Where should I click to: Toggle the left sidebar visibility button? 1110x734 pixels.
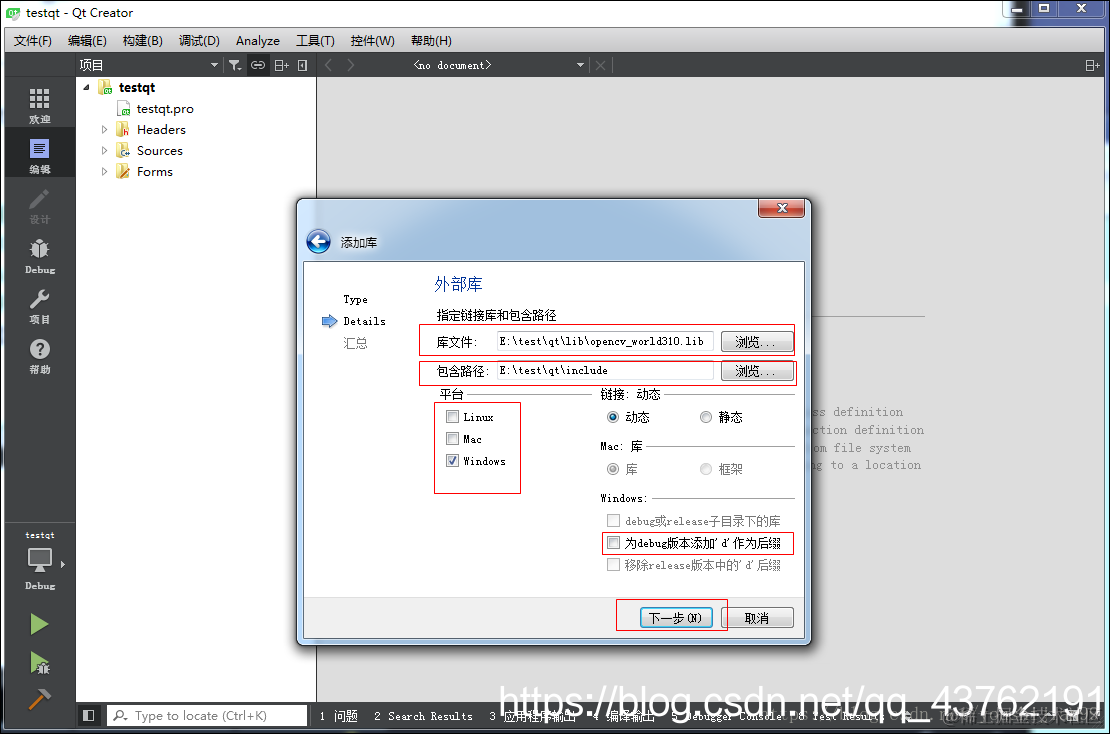(88, 716)
